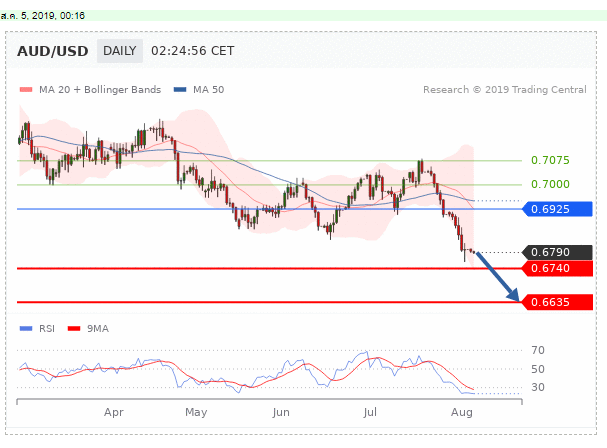Click the MA 20 + Bollinger Bands label
Image resolution: width=607 pixels, height=448 pixels.
pos(100,90)
